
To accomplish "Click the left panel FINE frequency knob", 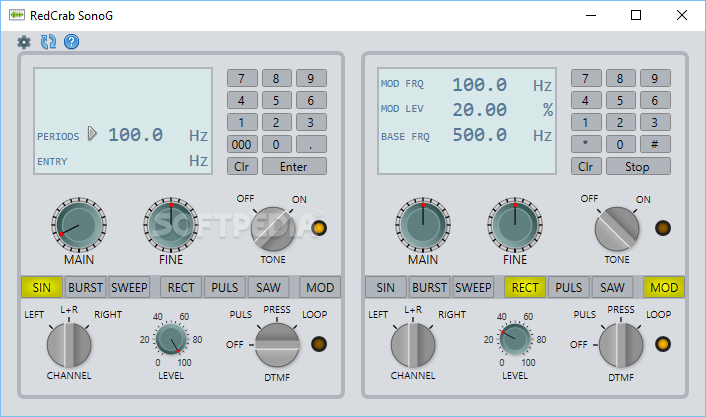I will pos(171,224).
